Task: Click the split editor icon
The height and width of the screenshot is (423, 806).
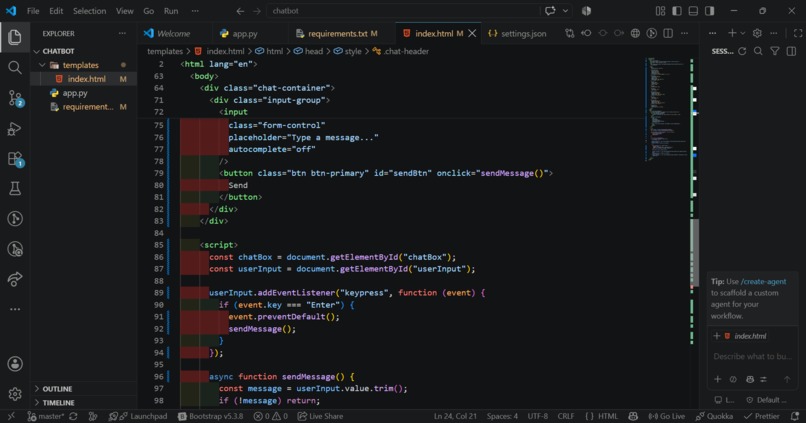Action: point(668,33)
